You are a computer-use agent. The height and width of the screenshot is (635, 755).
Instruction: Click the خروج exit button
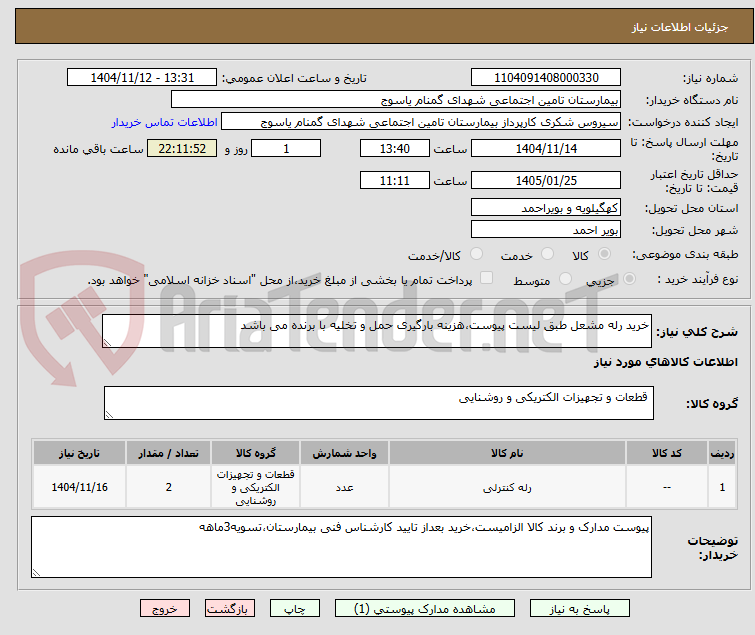165,608
